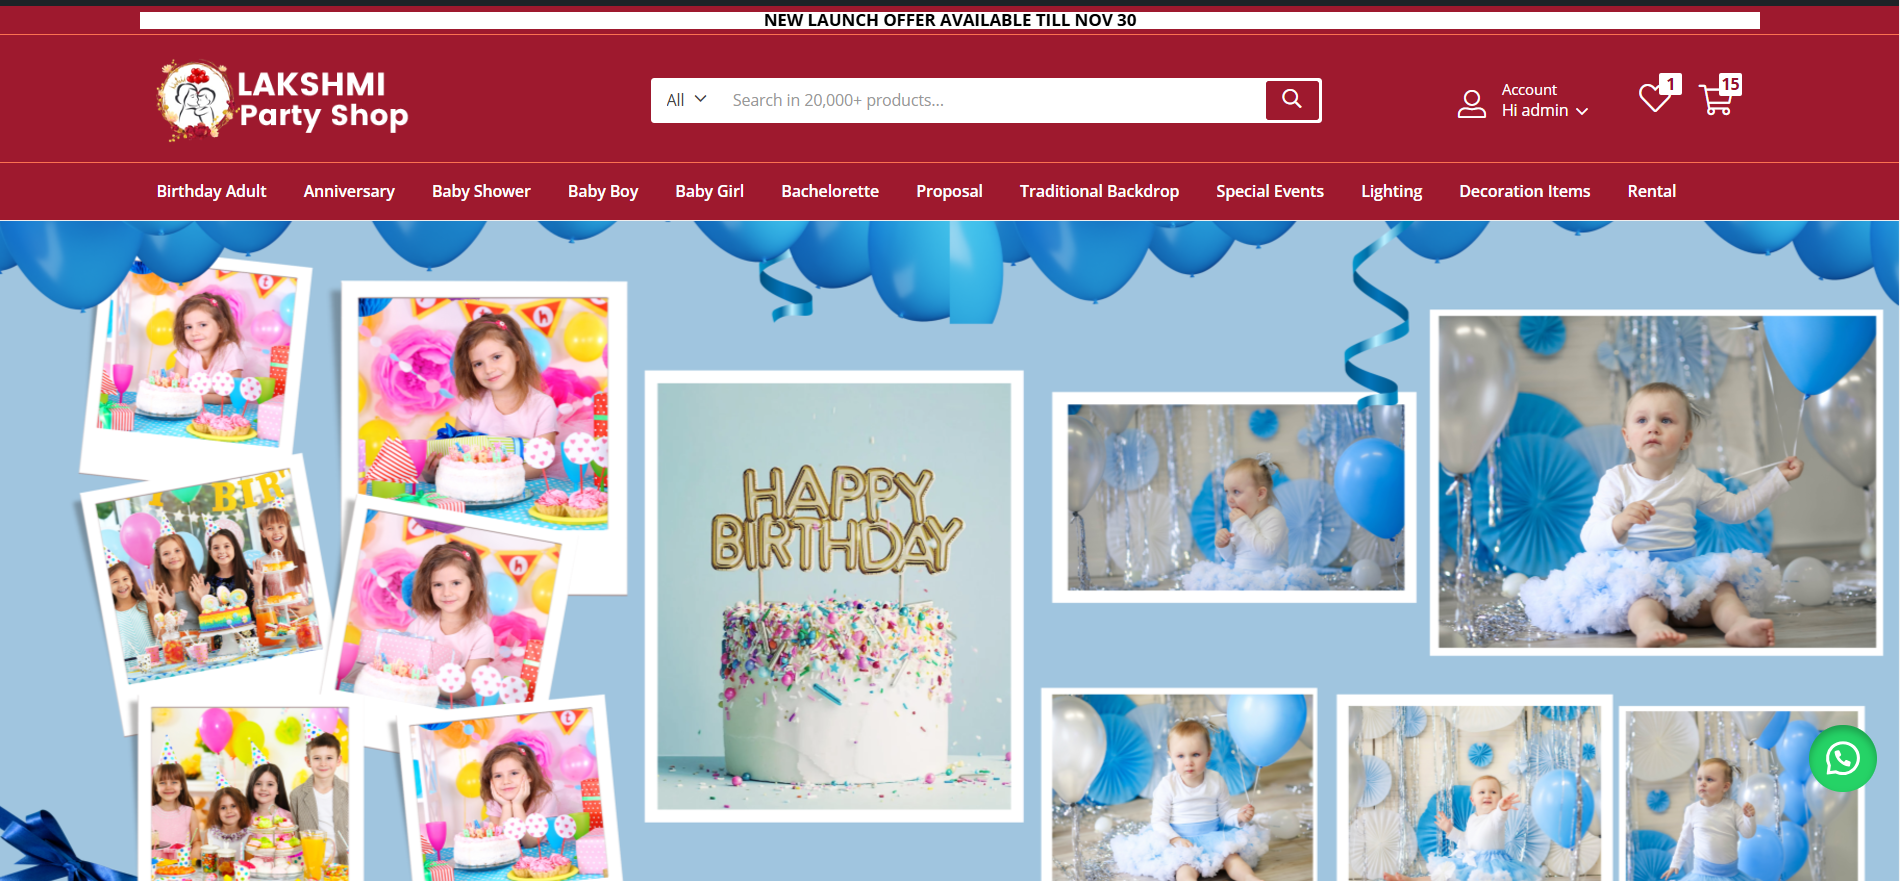Go to Rental menu item

[x=1651, y=191]
